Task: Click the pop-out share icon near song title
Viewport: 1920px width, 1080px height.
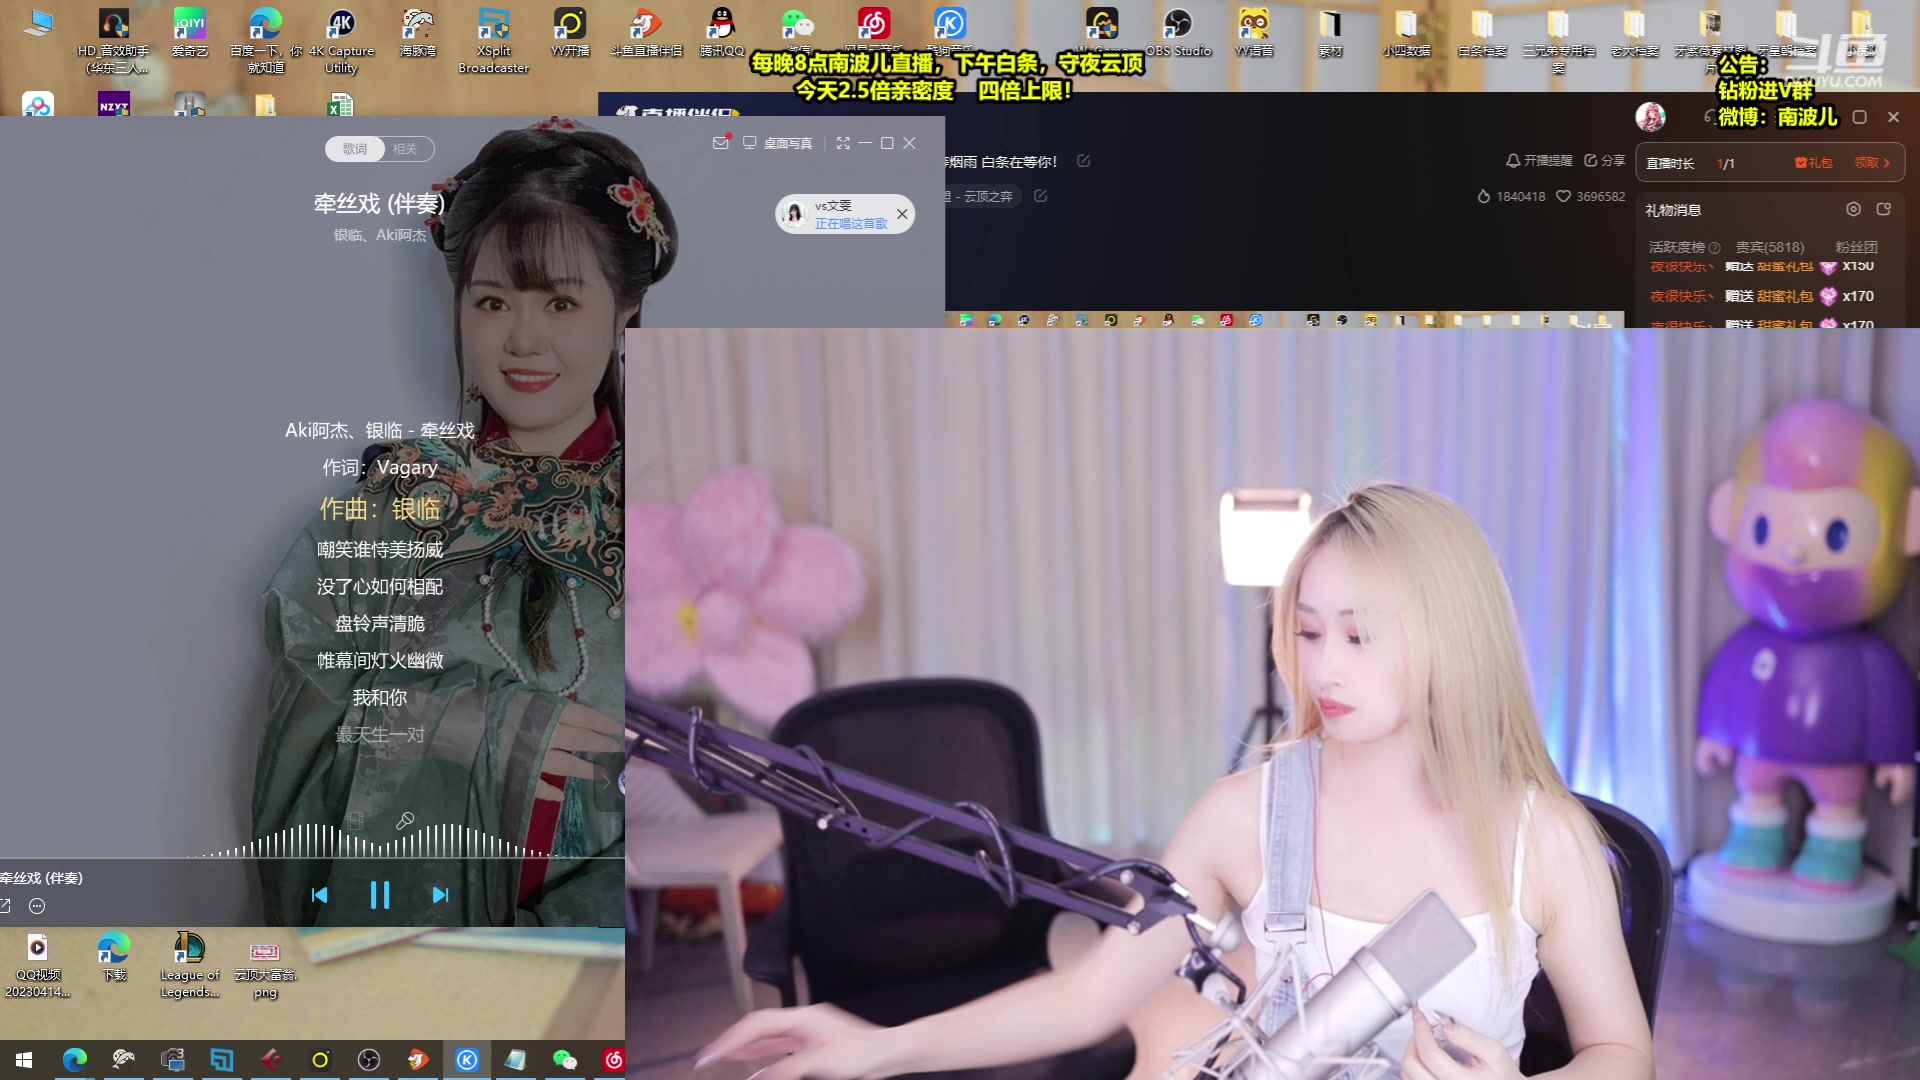Action: tap(5, 906)
